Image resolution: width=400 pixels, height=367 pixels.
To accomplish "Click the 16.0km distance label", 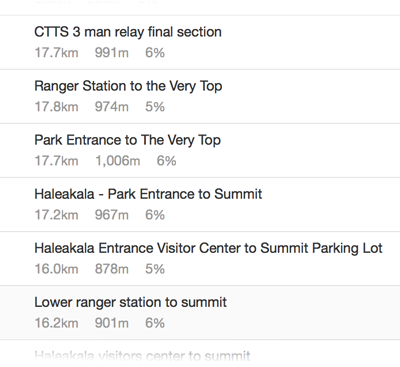I will pos(56,269).
